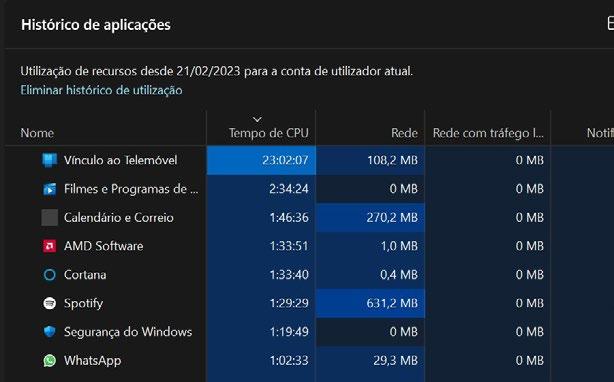The image size is (614, 382).
Task: Click Eliminar histórico de utilização link
Action: coord(101,90)
